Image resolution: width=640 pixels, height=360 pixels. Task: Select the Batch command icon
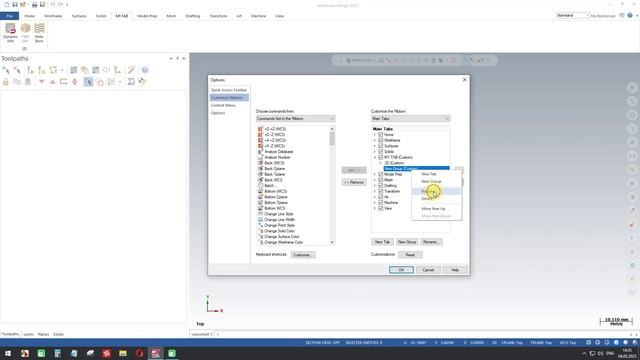tap(260, 185)
